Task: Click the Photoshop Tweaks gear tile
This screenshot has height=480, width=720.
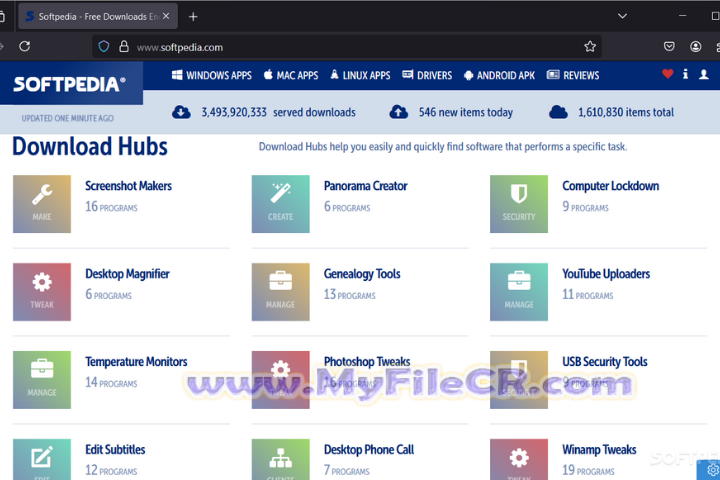Action: click(281, 380)
